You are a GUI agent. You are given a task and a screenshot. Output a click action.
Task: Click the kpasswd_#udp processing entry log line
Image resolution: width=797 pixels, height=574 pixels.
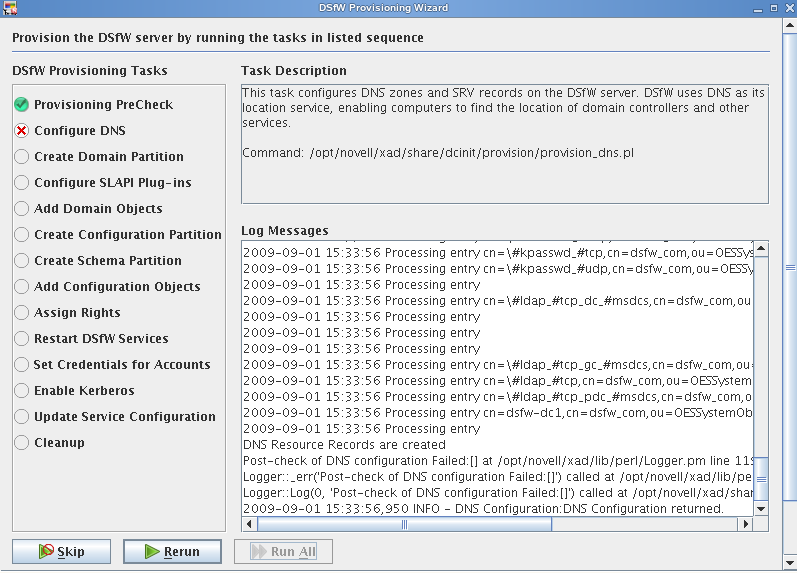point(498,269)
